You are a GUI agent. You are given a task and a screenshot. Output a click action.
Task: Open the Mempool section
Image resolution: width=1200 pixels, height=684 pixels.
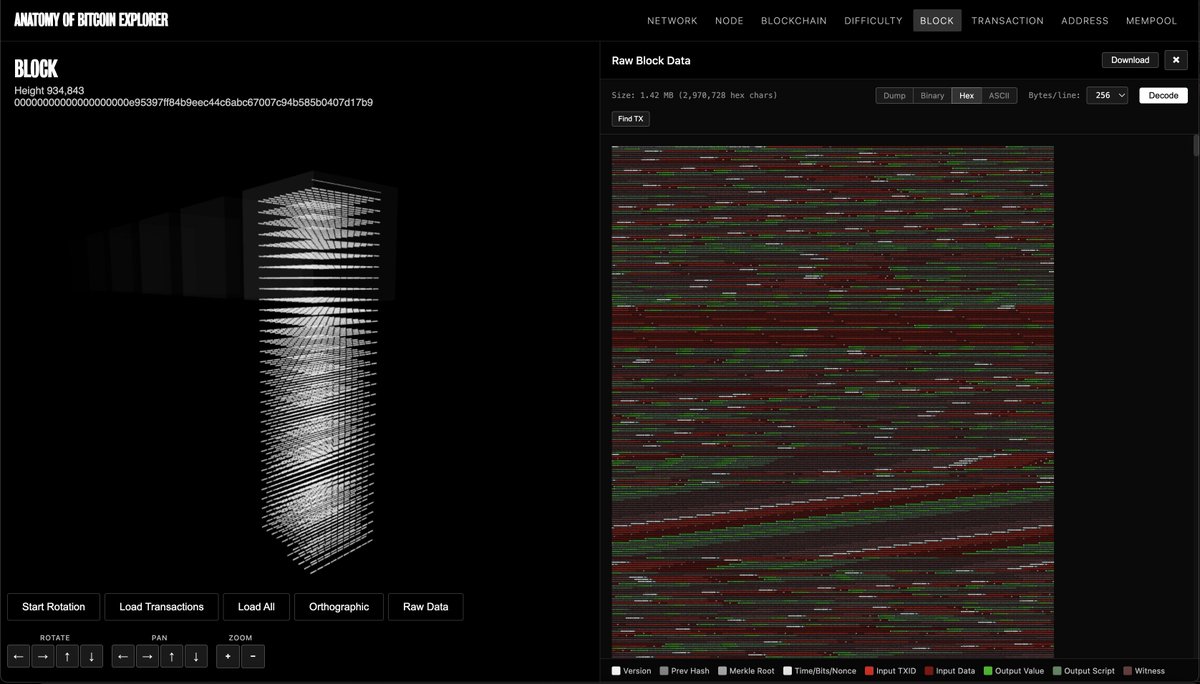click(1152, 20)
